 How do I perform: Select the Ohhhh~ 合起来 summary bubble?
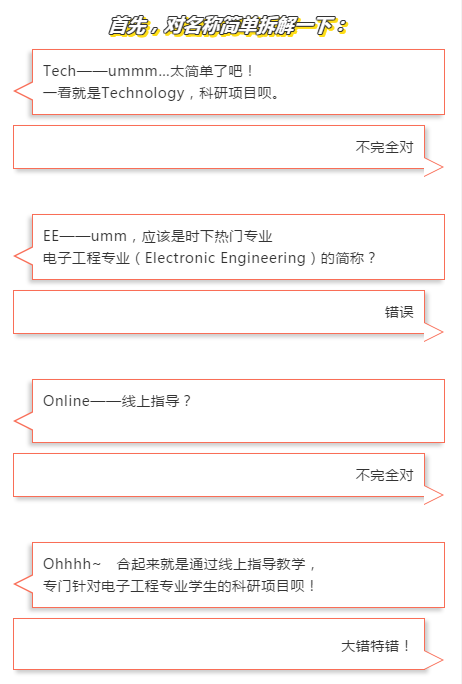[238, 575]
